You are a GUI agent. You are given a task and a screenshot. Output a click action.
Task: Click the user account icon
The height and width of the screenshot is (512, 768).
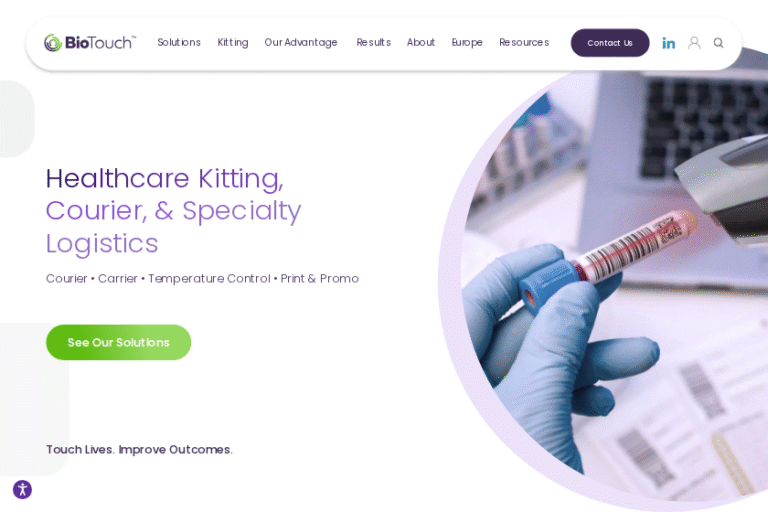pos(694,43)
